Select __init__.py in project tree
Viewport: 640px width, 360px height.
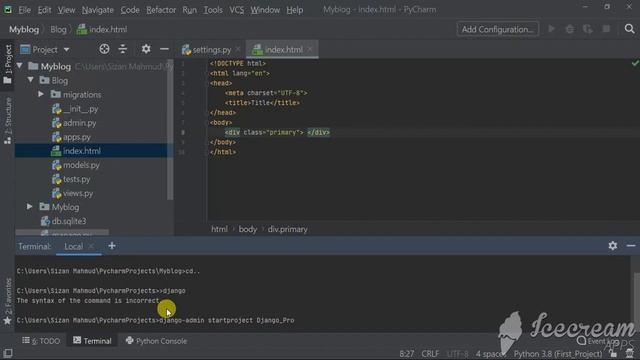click(81, 109)
